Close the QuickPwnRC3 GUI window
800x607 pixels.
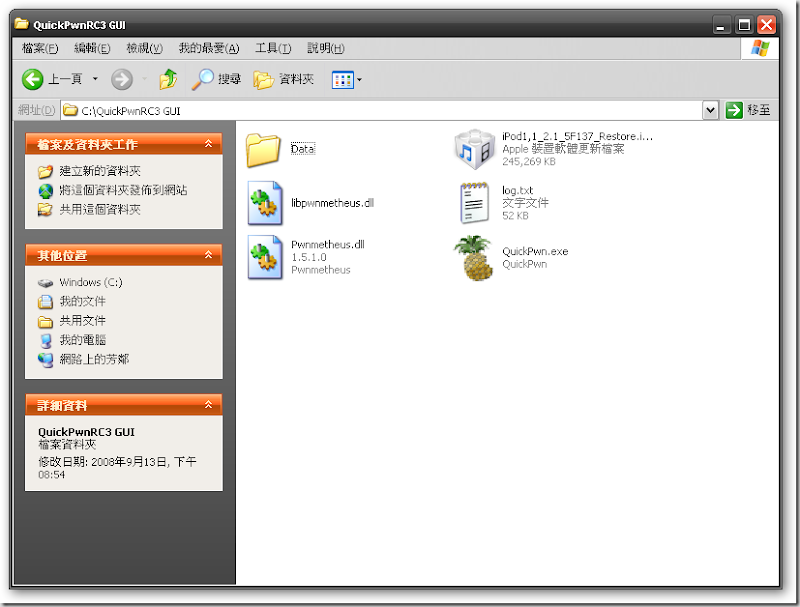pos(767,24)
